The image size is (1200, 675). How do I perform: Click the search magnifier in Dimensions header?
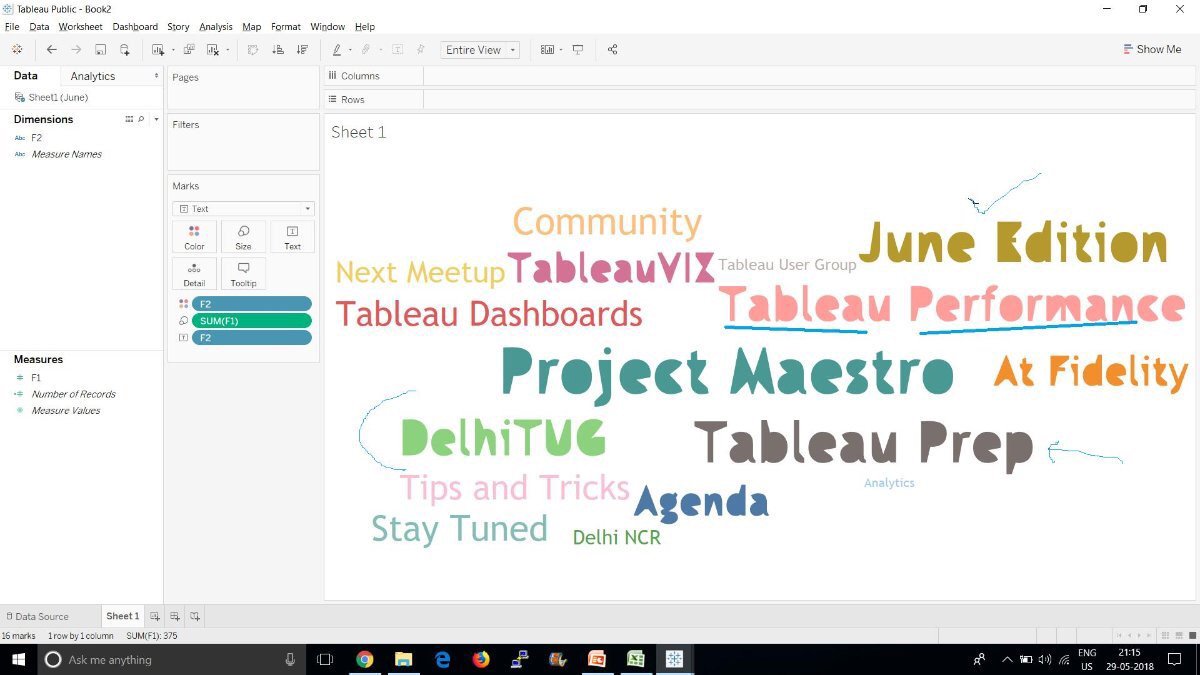pos(141,119)
